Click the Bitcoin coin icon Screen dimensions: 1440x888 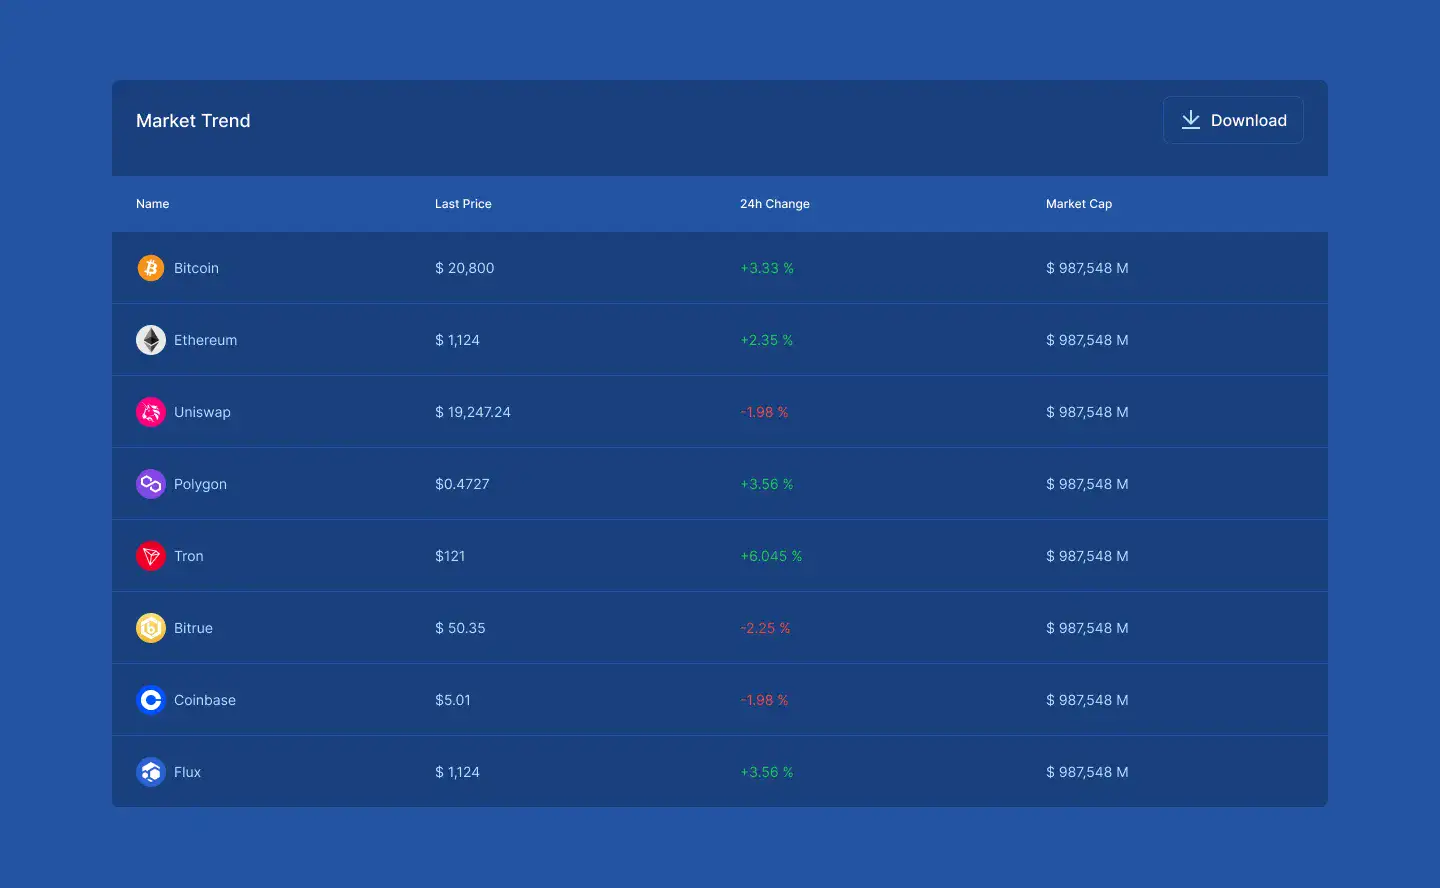[x=151, y=268]
